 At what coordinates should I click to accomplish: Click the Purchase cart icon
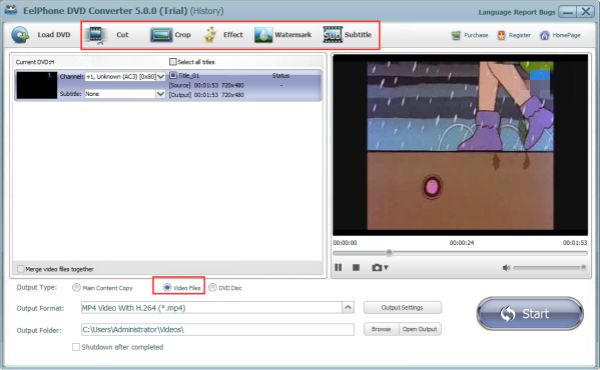click(456, 36)
